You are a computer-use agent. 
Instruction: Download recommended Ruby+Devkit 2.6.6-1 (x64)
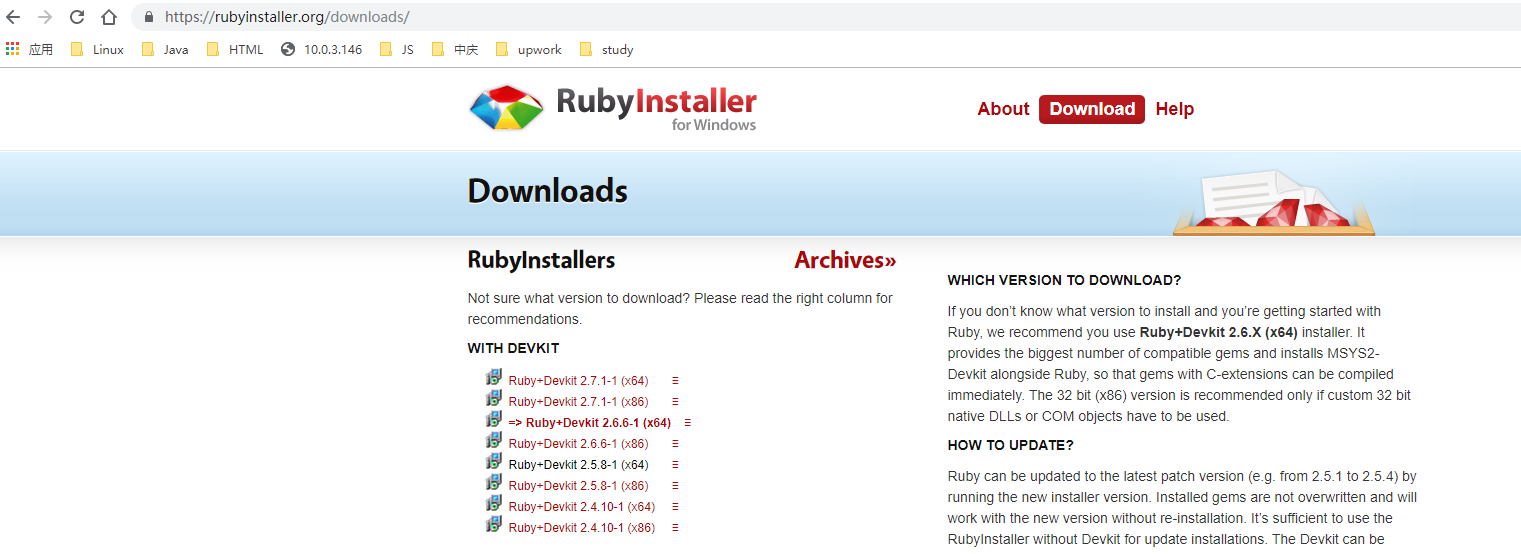click(589, 423)
